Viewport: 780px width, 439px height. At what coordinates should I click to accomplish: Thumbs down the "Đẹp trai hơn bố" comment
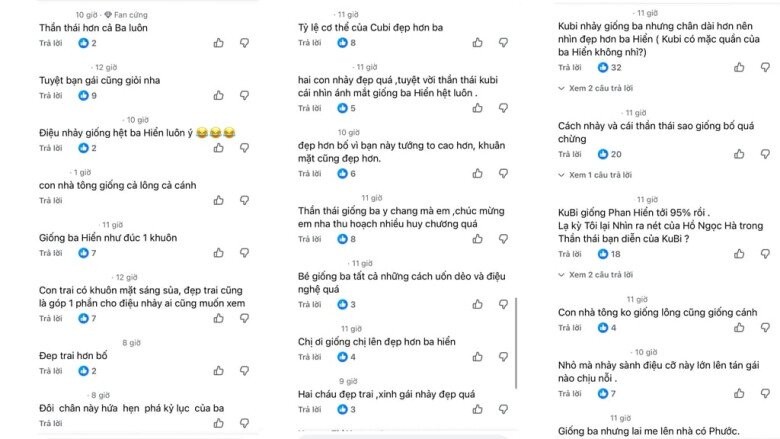tap(243, 371)
